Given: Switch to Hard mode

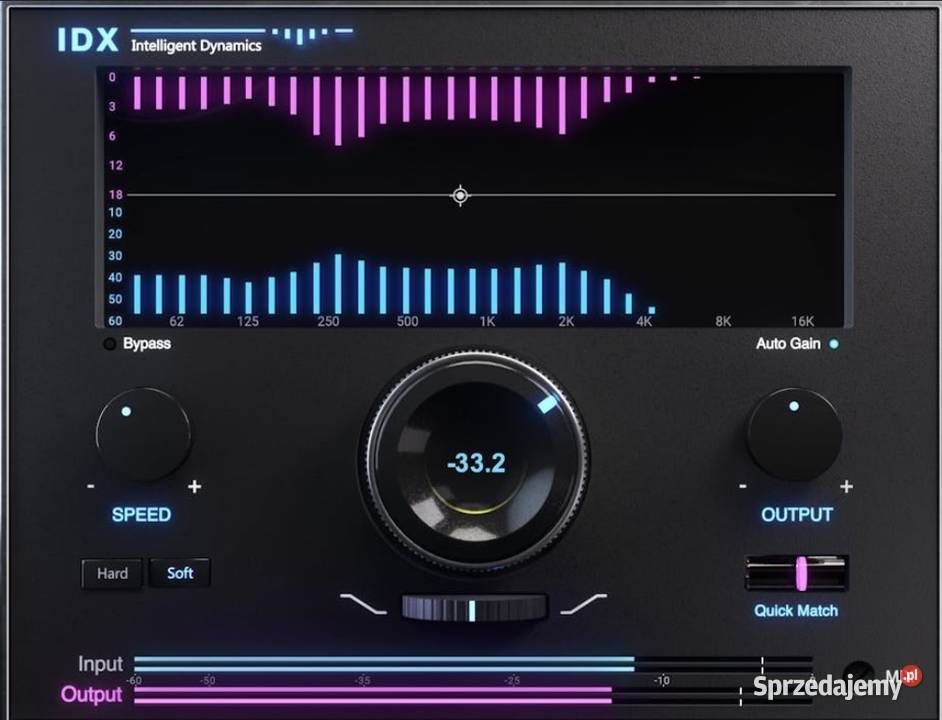Looking at the screenshot, I should coord(111,574).
